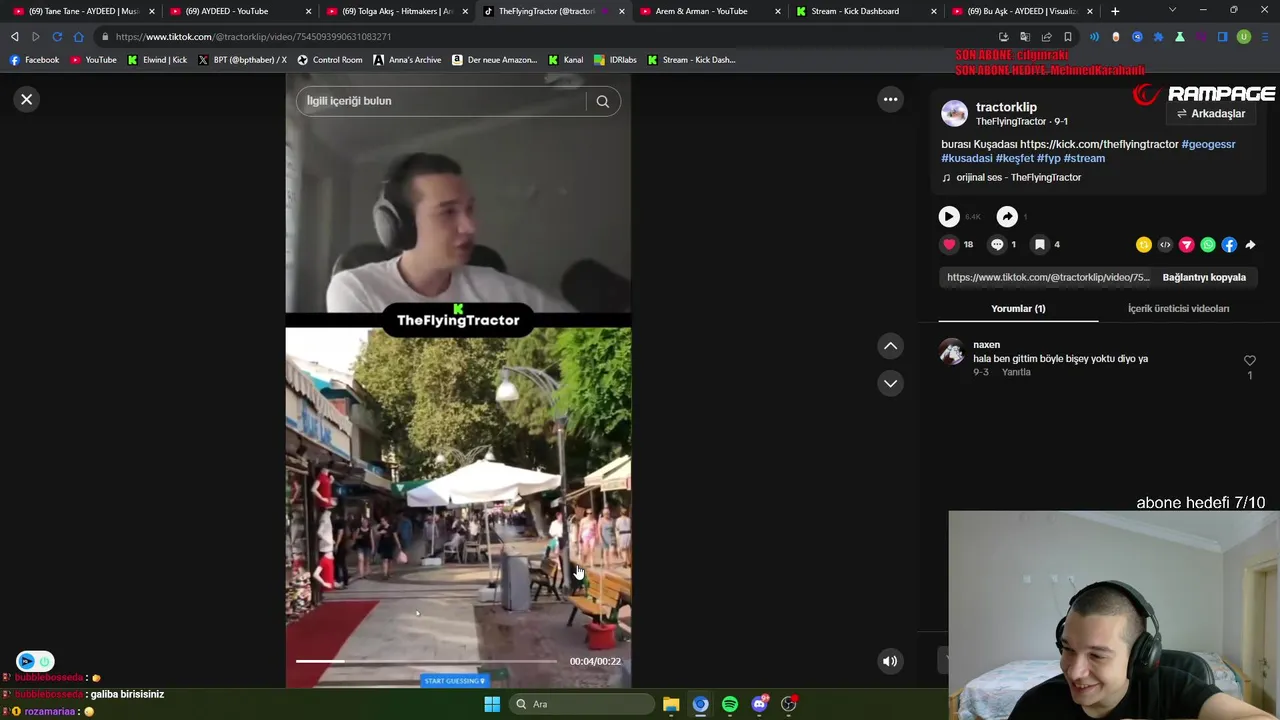Screen dimensions: 1280x720
Task: Click the İlgili içeriği bulun search field
Action: (441, 101)
